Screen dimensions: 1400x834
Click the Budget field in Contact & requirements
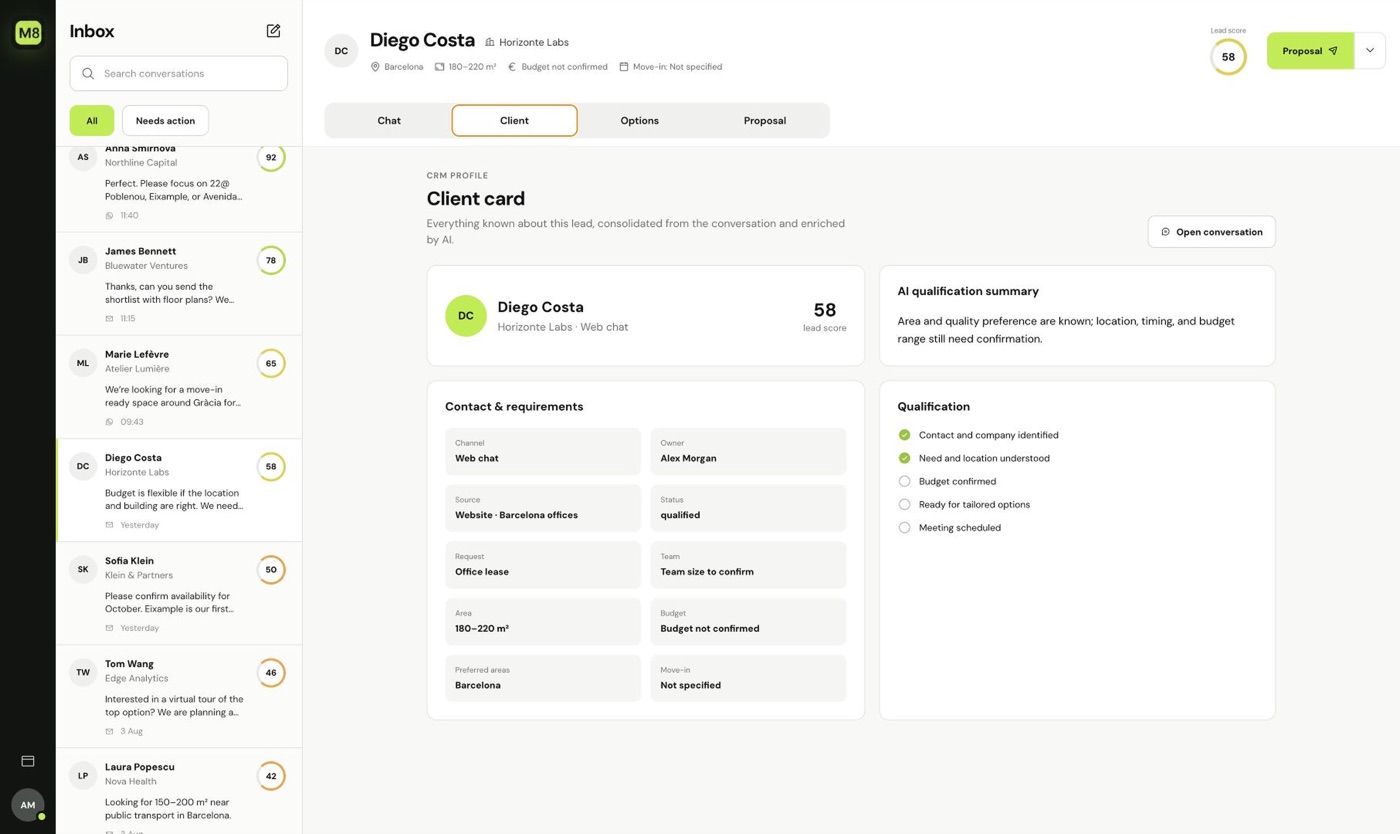click(x=748, y=622)
